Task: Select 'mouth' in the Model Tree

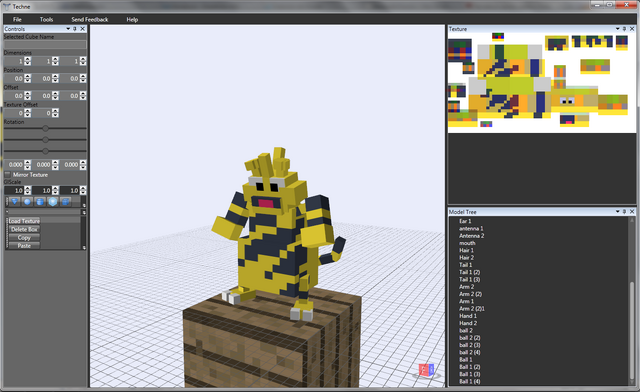Action: pyautogui.click(x=467, y=243)
